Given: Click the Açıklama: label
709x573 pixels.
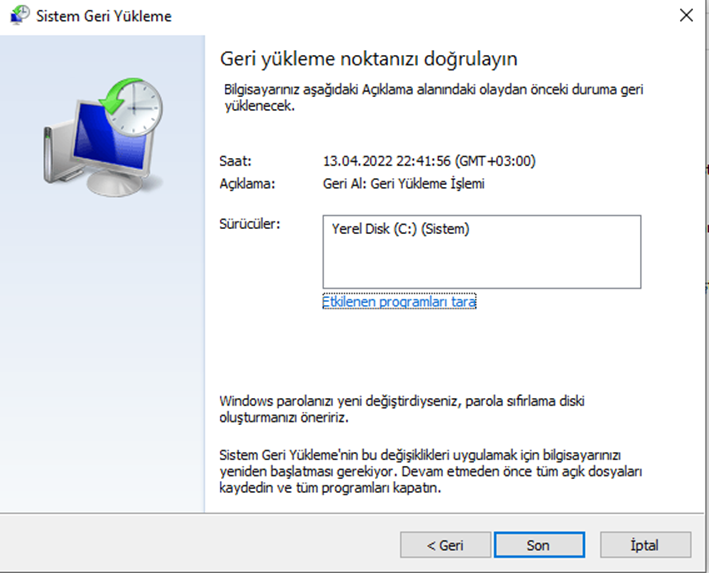Looking at the screenshot, I should point(247,184).
